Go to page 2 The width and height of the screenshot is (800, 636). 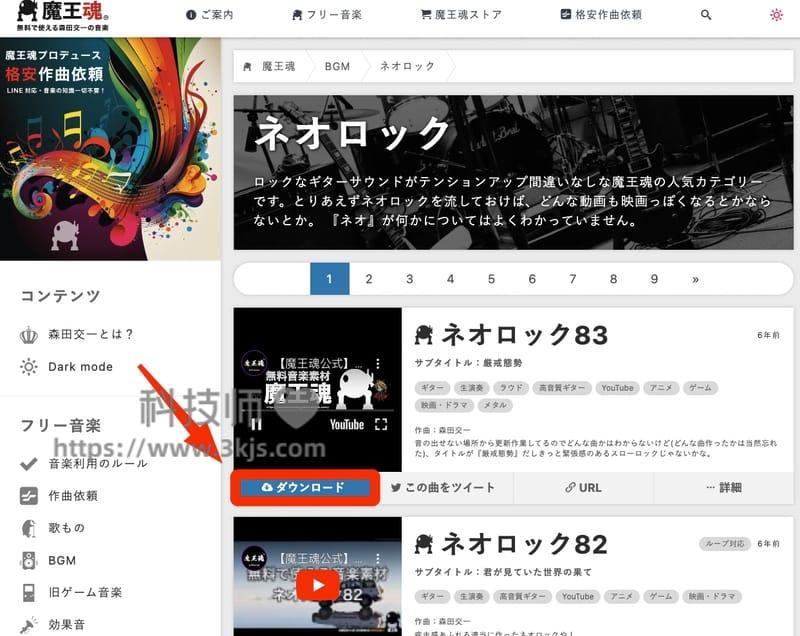click(x=369, y=279)
